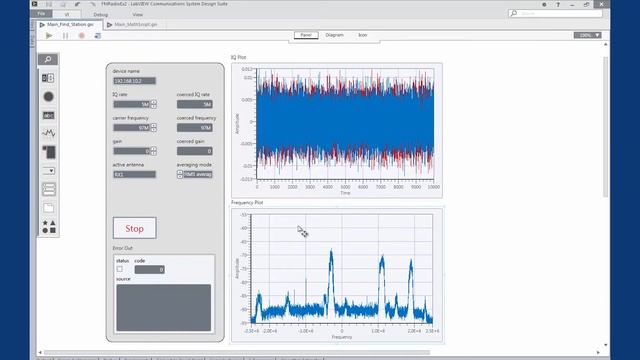This screenshot has height=360, width=640.
Task: Click the Error Out code field
Action: coord(149,269)
